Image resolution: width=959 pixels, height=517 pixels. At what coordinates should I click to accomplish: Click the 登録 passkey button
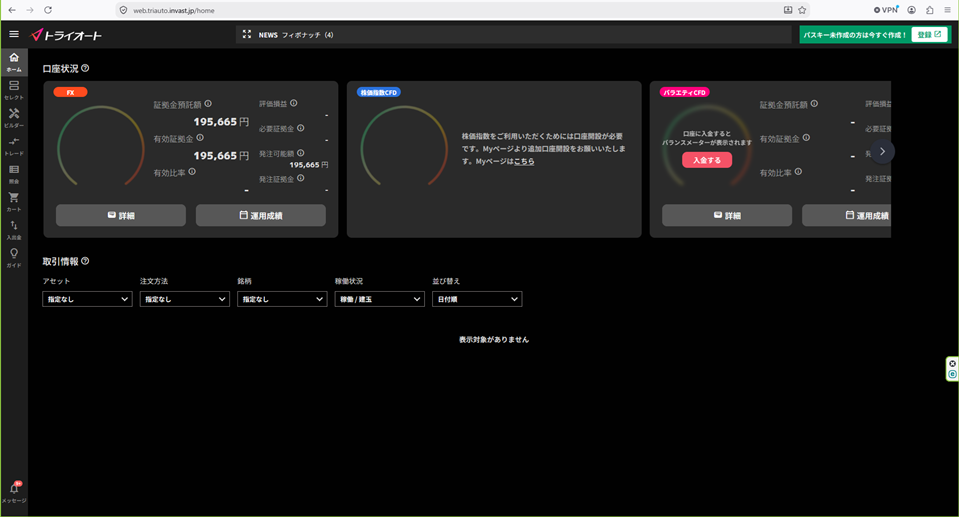tap(929, 35)
